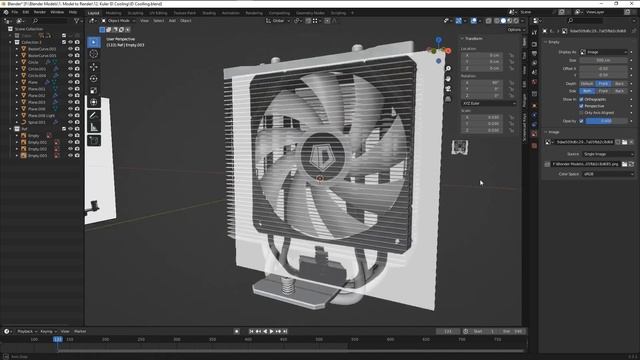Unlink the image datablock with X icon
Viewport: 640px width, 360px height.
[631, 142]
